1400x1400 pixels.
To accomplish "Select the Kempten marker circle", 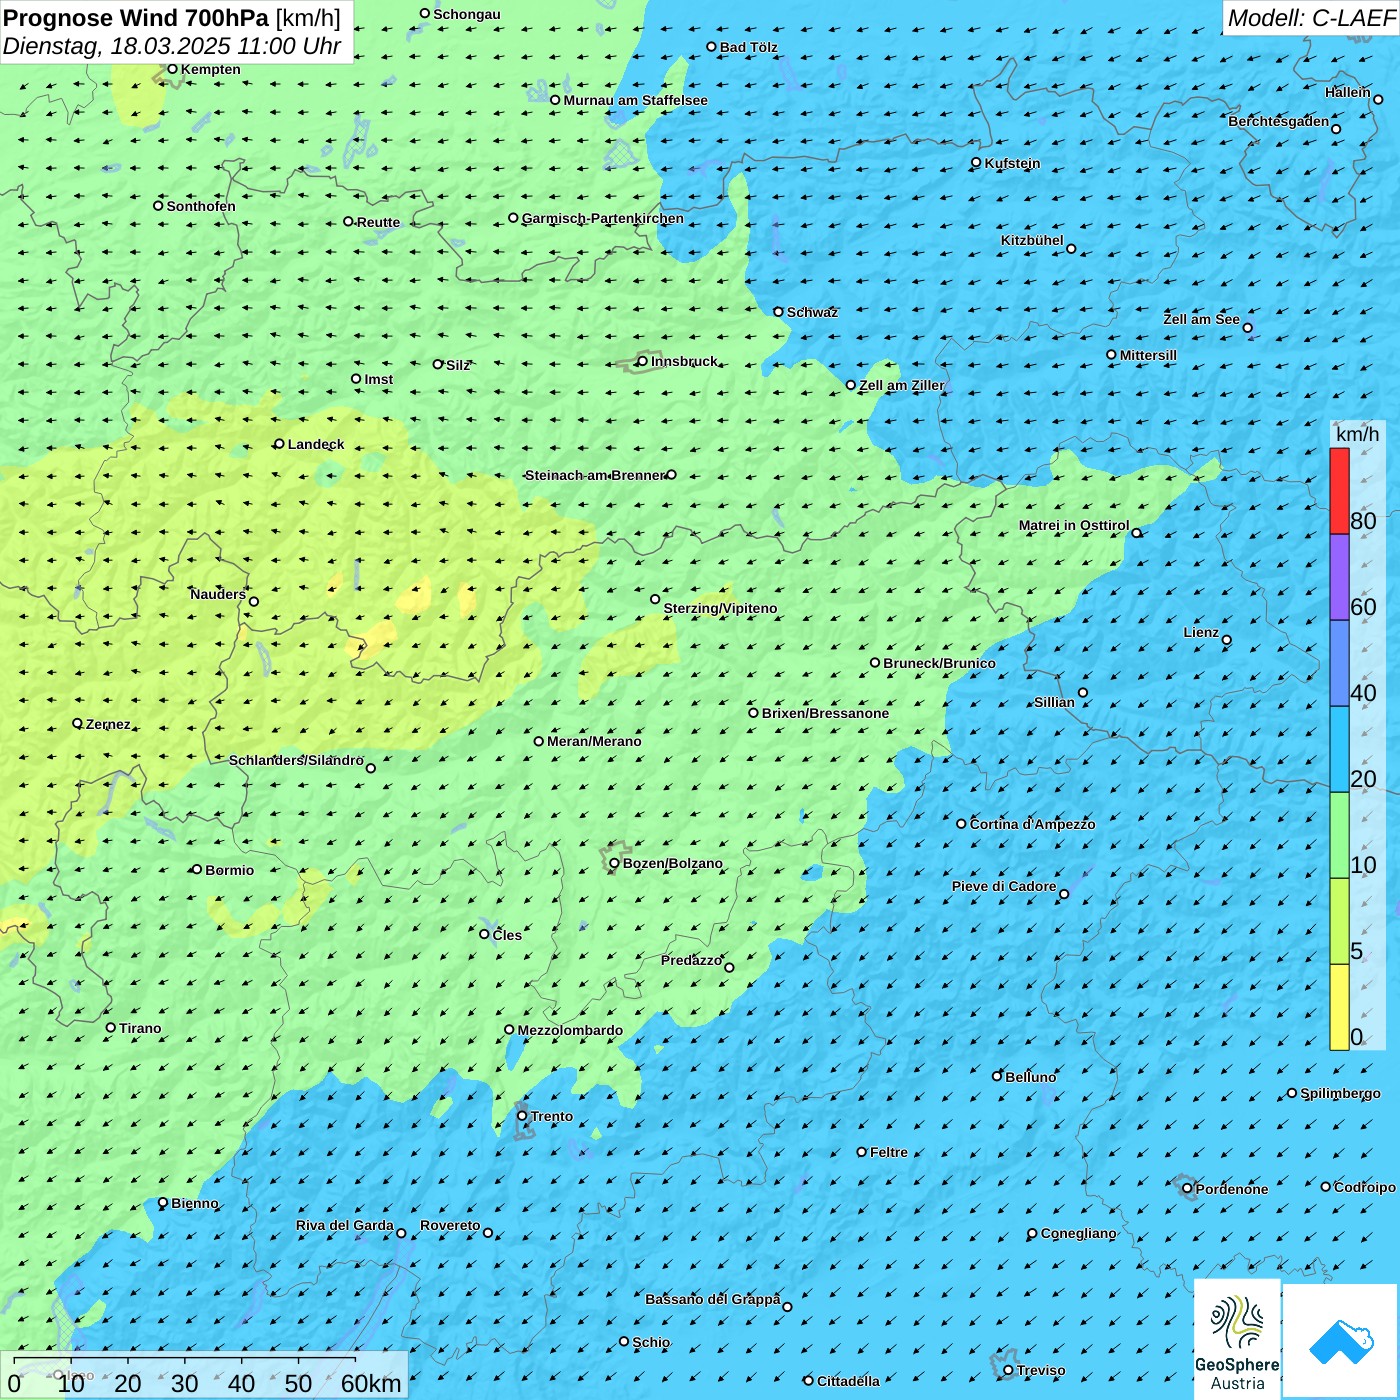I will coord(173,69).
